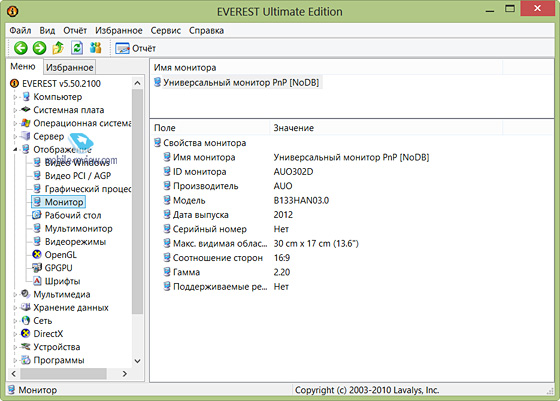Click the tree scrollbar down arrow
560x401 pixels.
pyautogui.click(x=138, y=361)
